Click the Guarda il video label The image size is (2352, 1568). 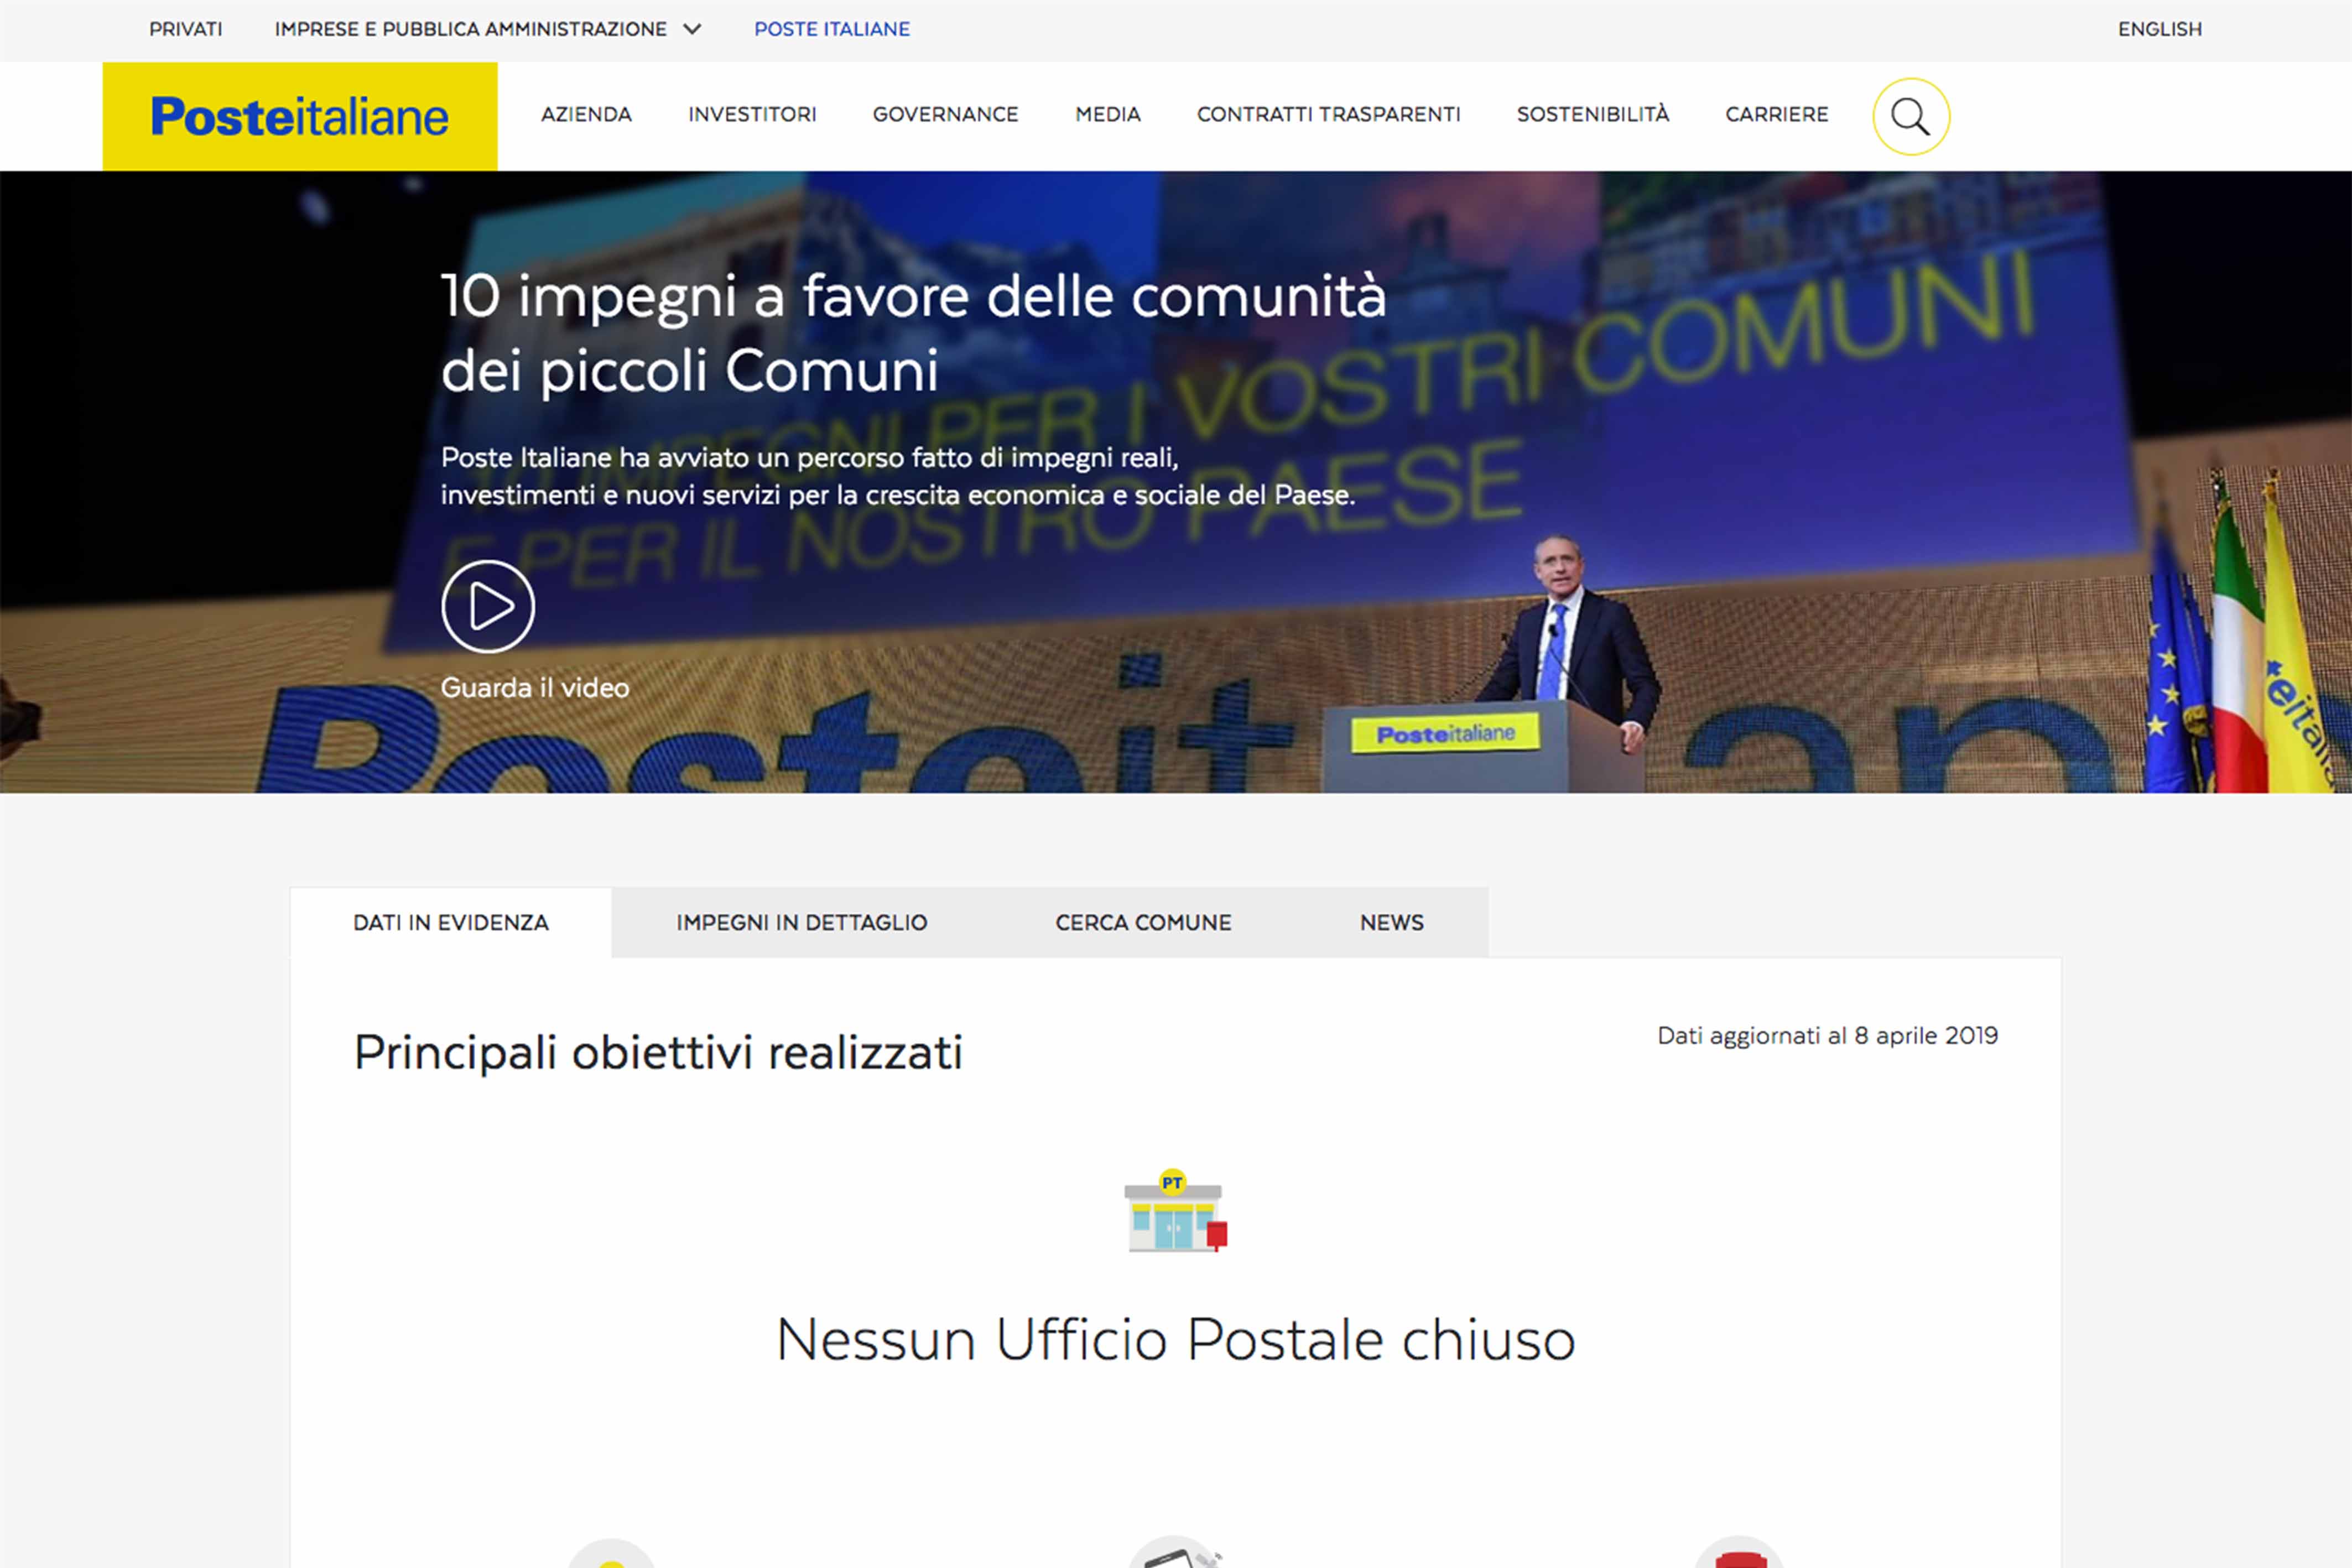535,688
